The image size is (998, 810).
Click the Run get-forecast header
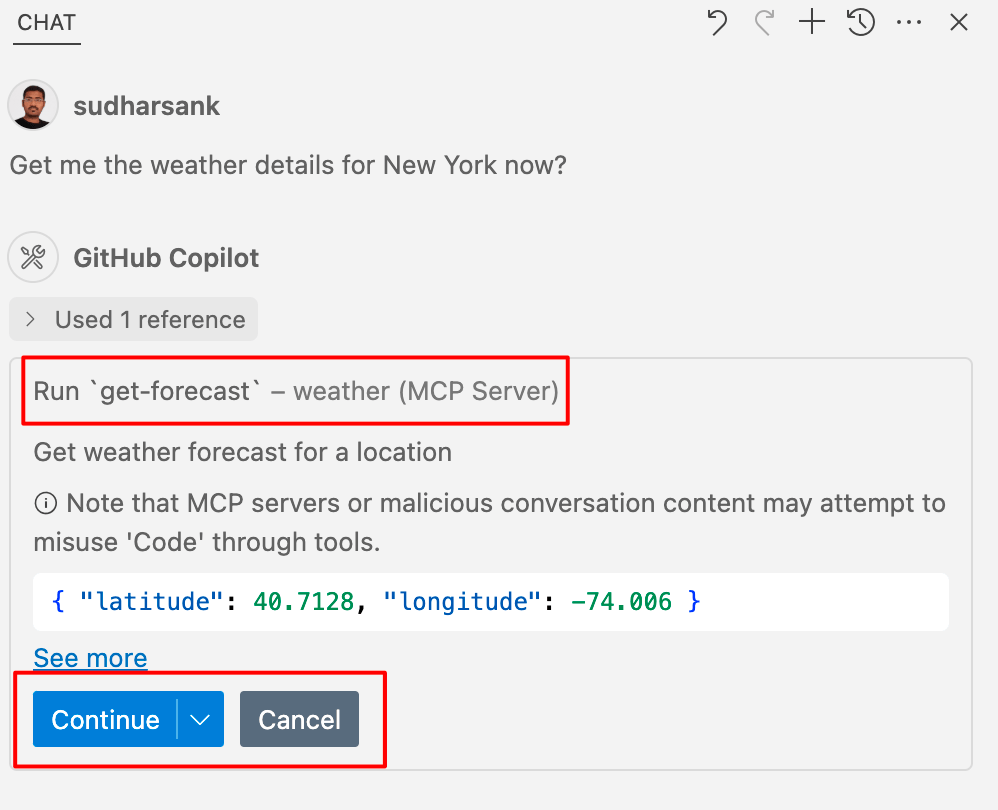[x=296, y=391]
